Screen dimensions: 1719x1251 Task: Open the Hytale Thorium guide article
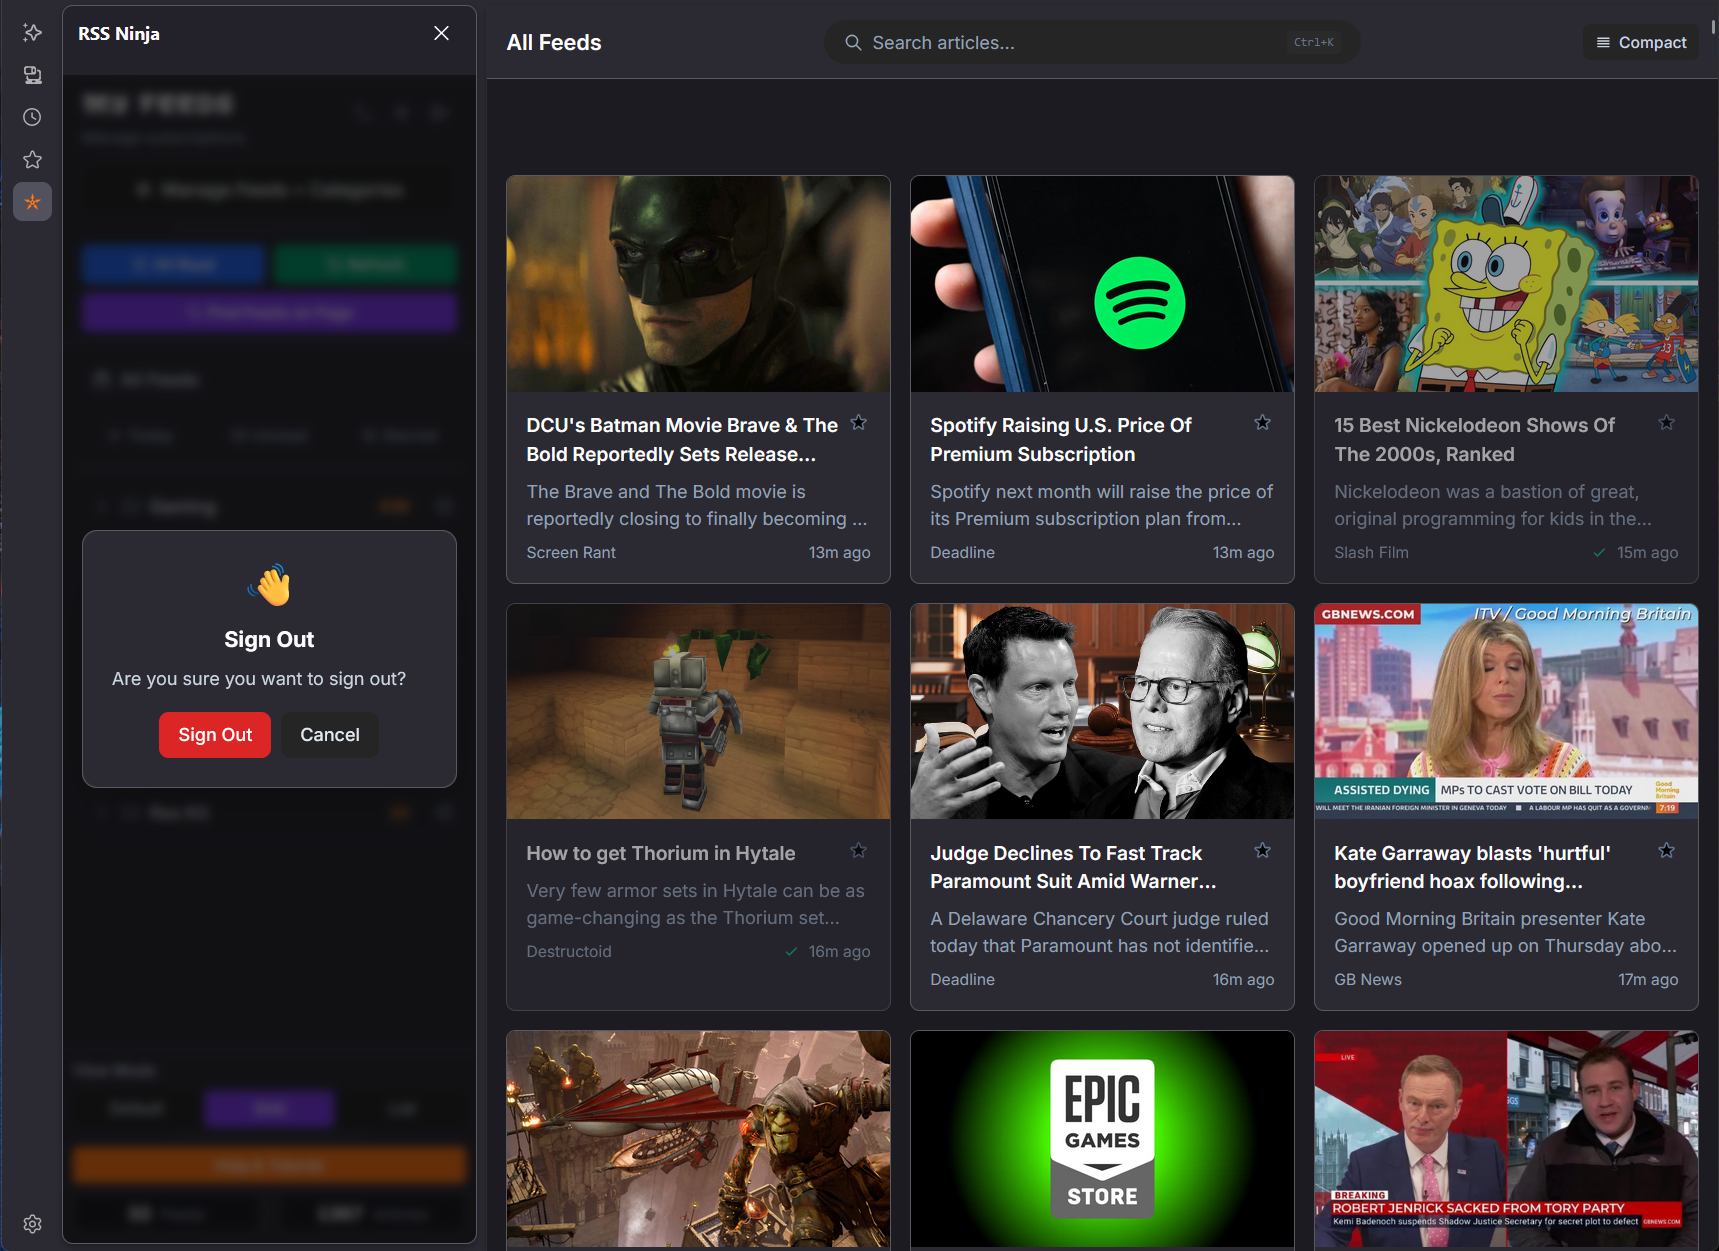coord(660,853)
